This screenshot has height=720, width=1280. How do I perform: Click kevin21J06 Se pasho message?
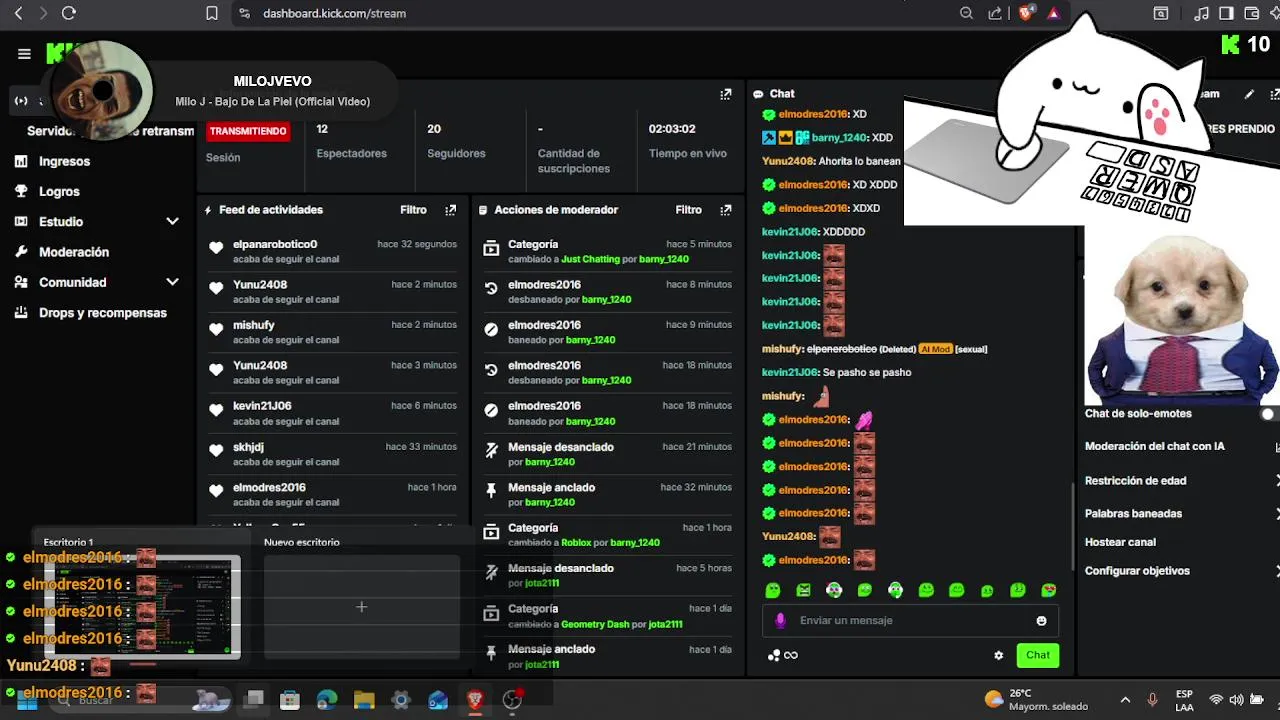(836, 373)
